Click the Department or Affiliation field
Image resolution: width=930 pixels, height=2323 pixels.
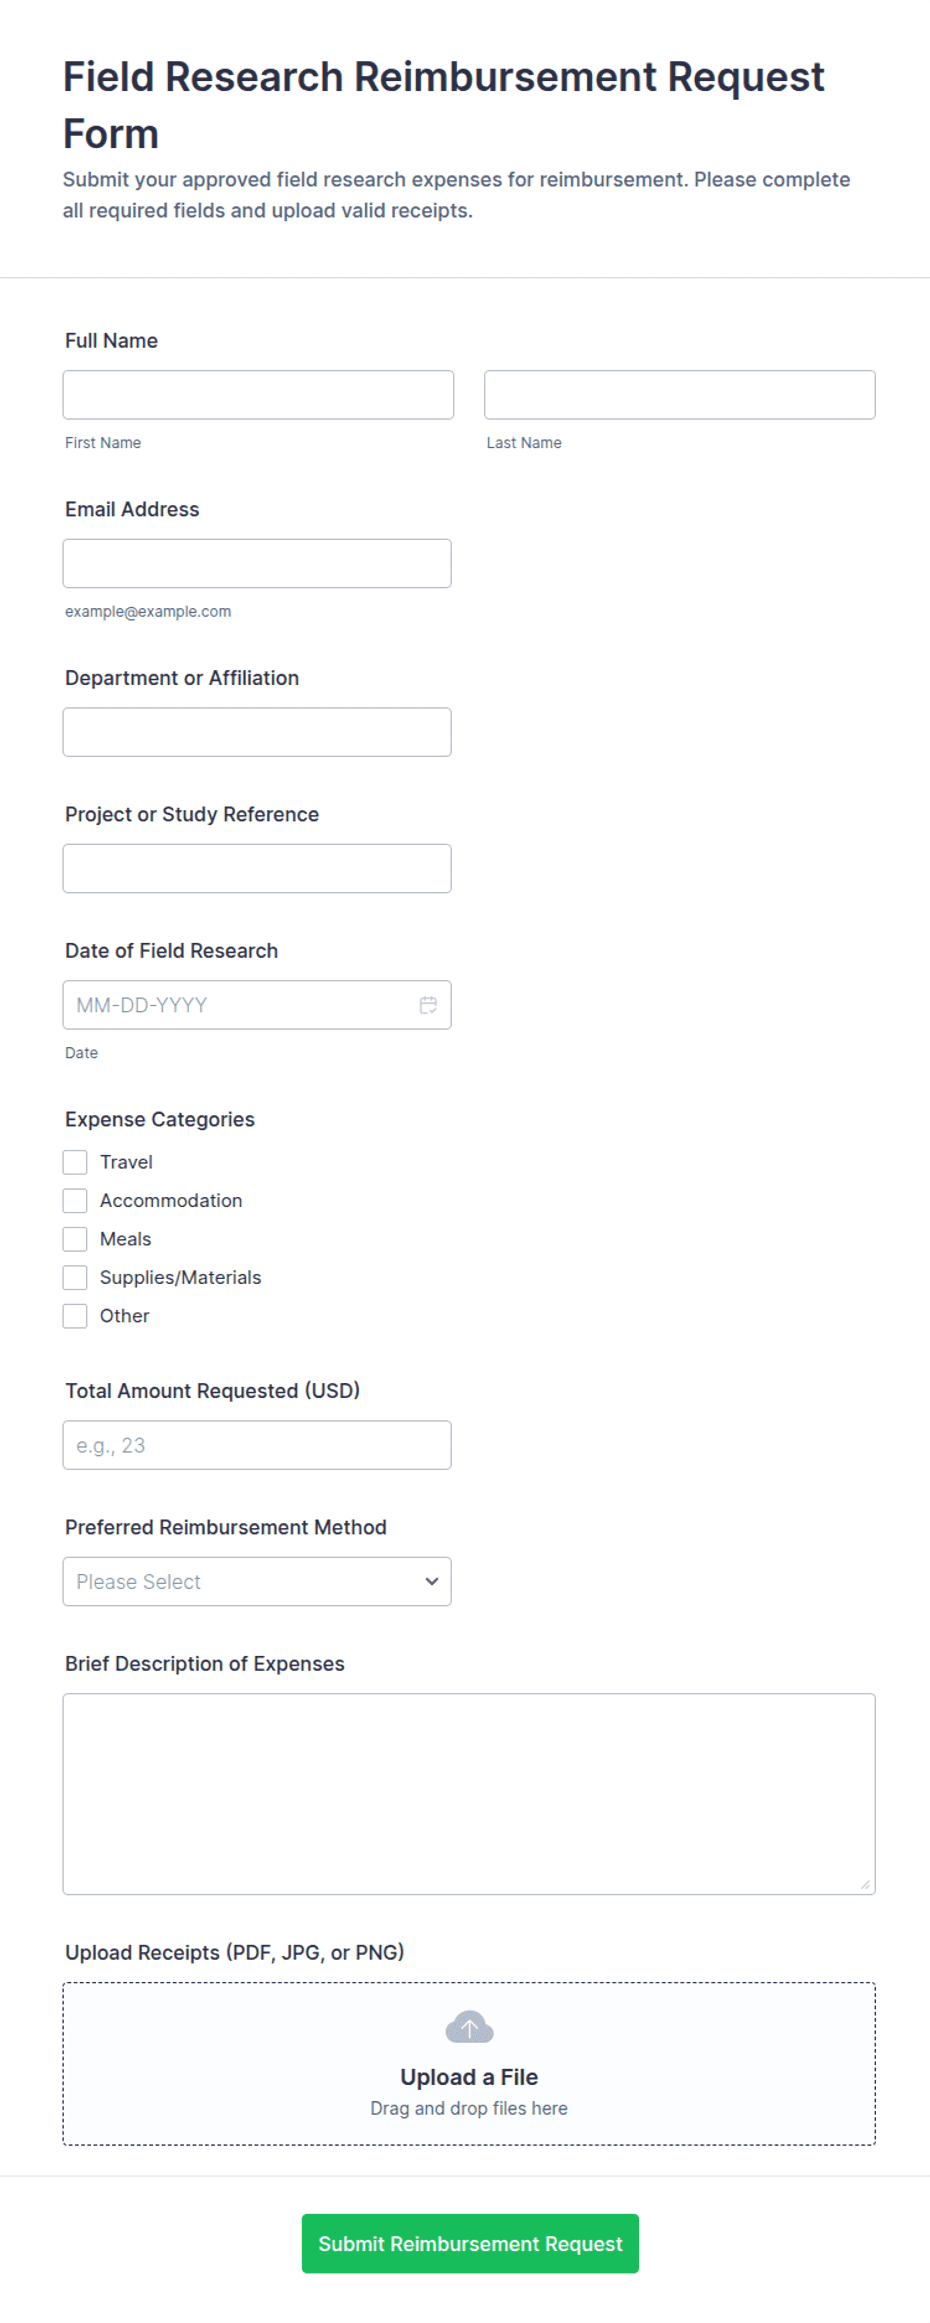257,732
